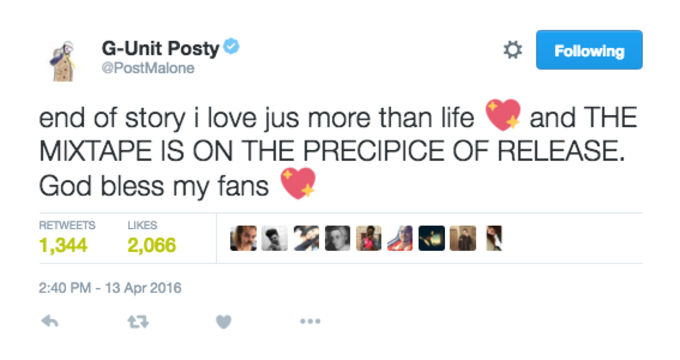The width and height of the screenshot is (680, 360).
Task: Open the gear settings dropdown
Action: [x=513, y=50]
